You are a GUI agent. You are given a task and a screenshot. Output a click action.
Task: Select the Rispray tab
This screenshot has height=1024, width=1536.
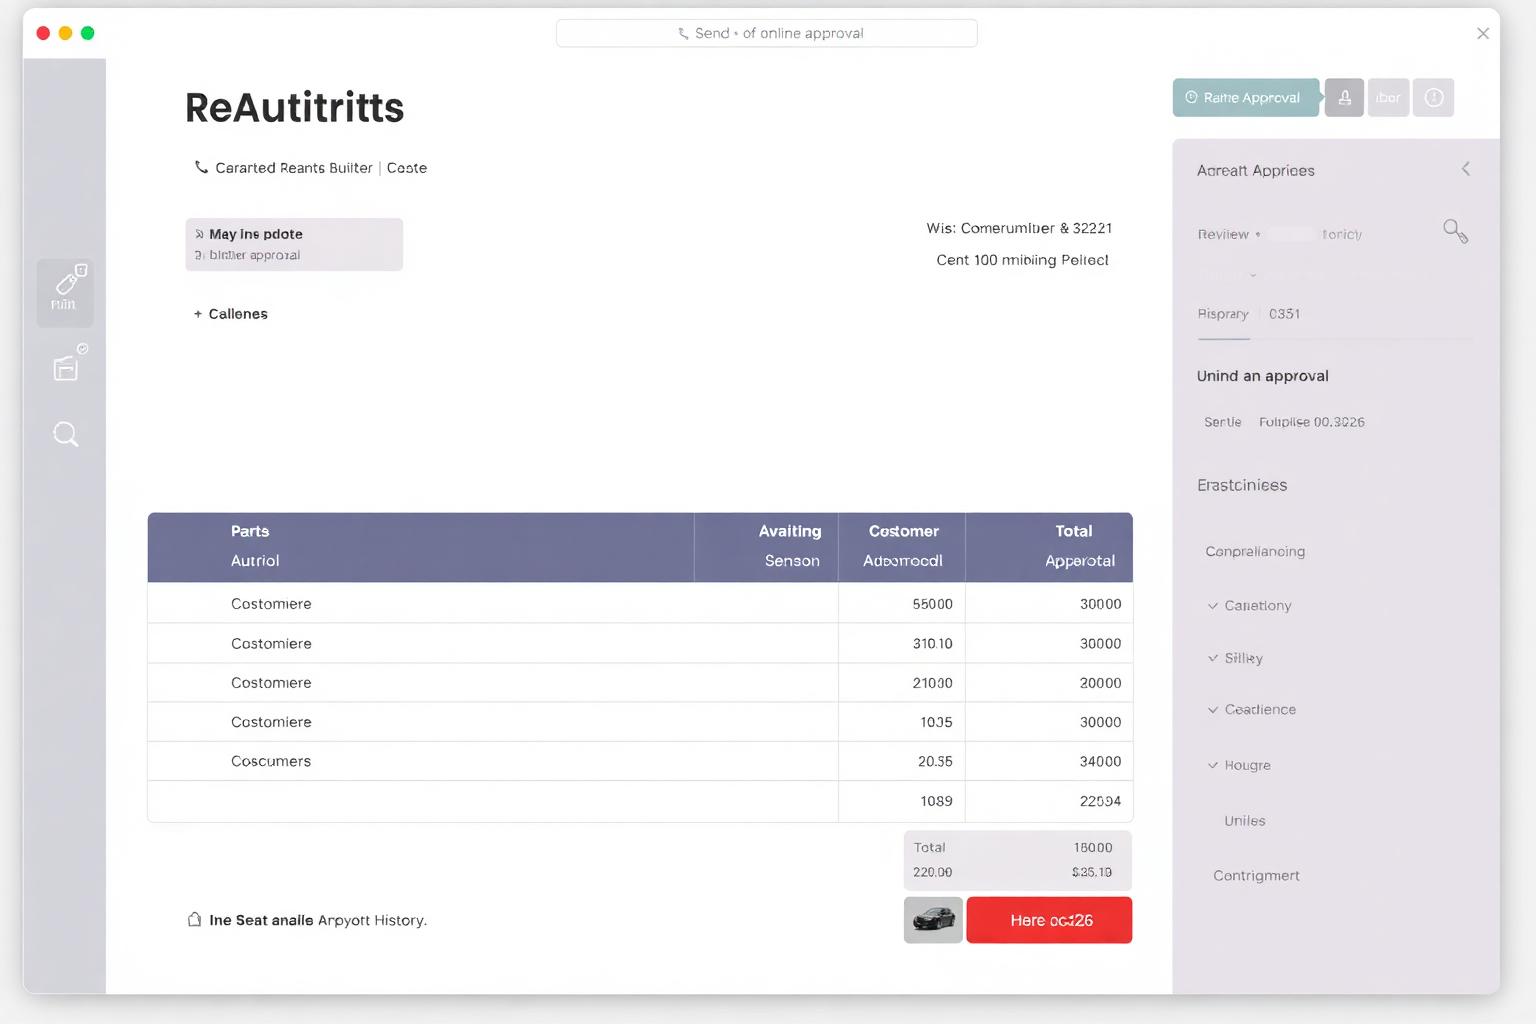coord(1223,314)
